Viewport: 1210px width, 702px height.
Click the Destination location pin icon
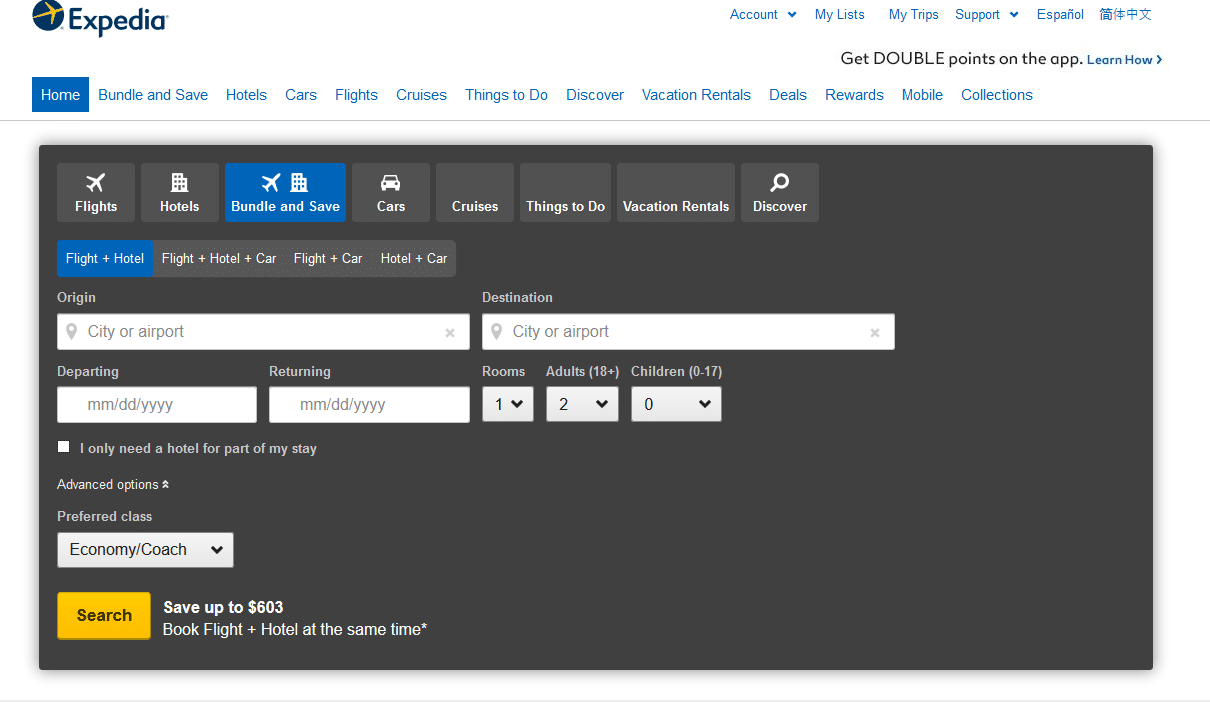497,331
